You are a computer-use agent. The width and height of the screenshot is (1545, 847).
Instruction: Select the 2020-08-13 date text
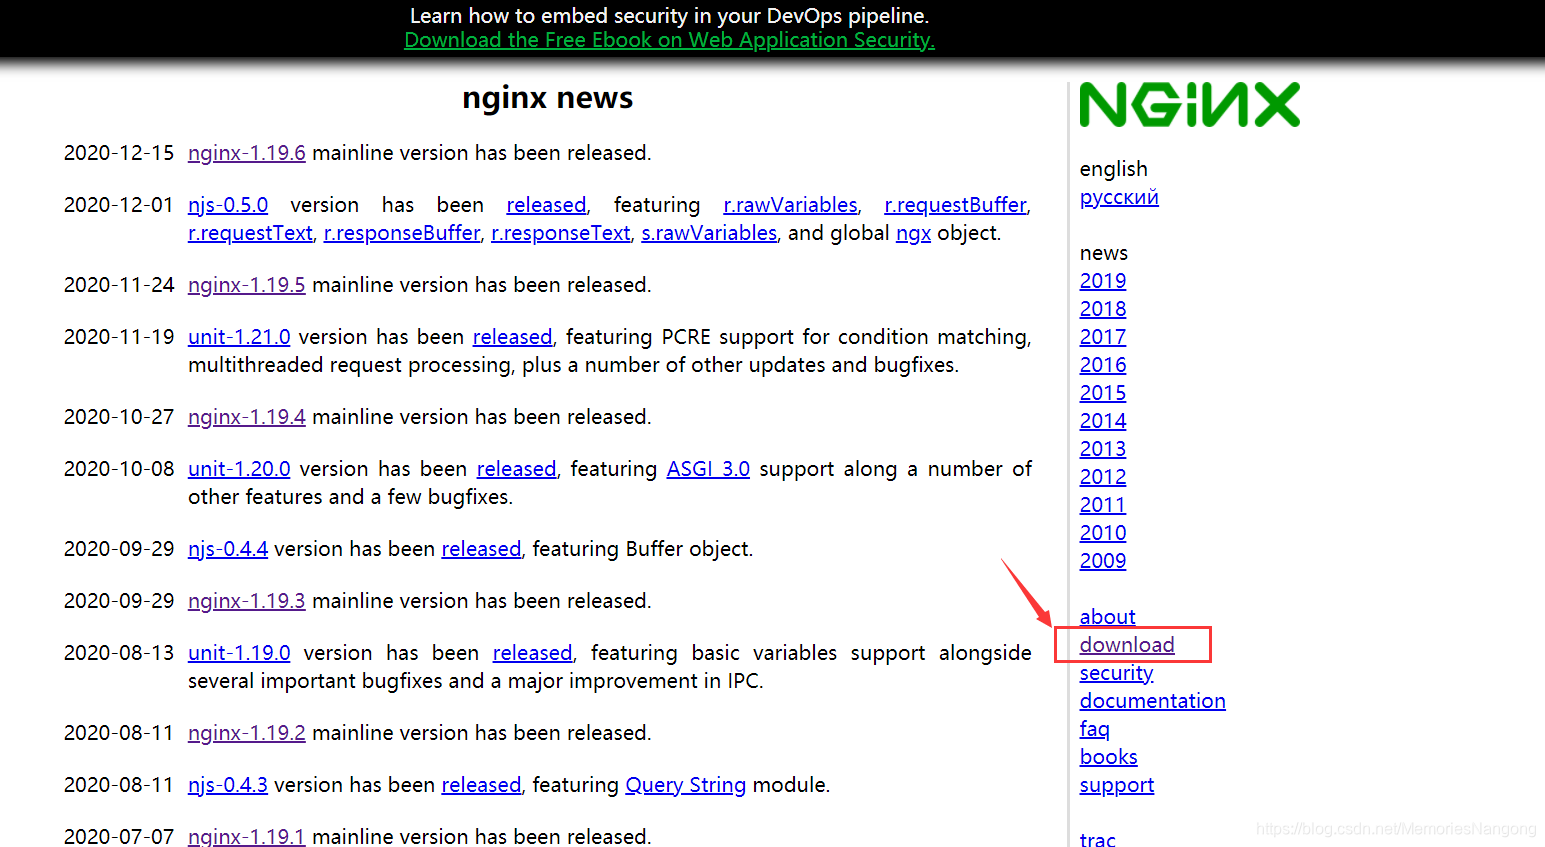pos(119,653)
